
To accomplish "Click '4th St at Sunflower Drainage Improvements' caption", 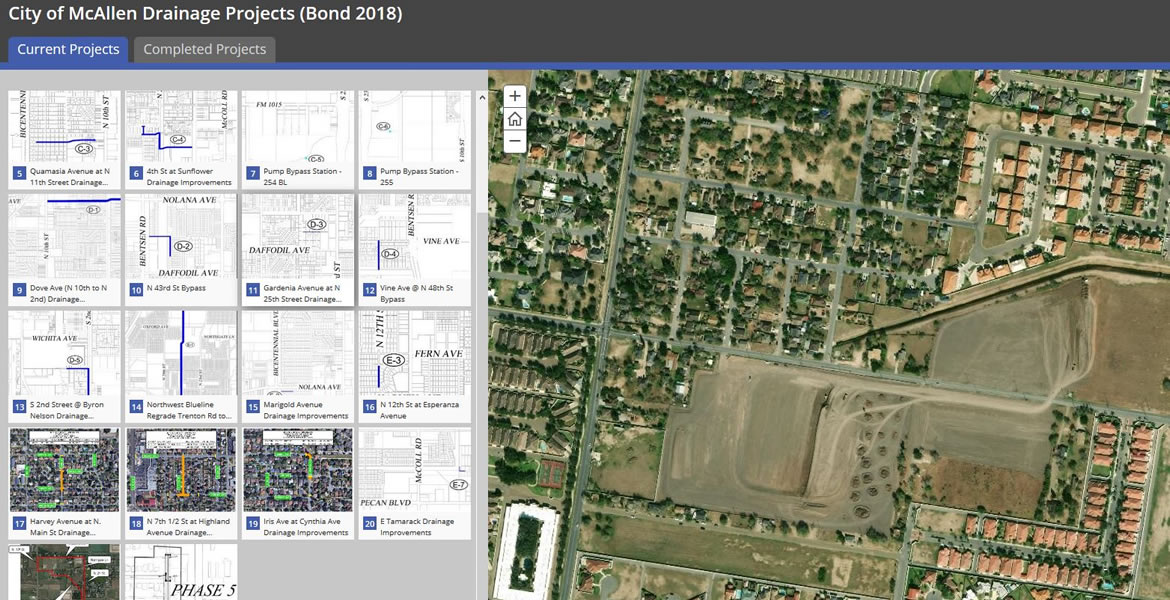I will click(190, 176).
